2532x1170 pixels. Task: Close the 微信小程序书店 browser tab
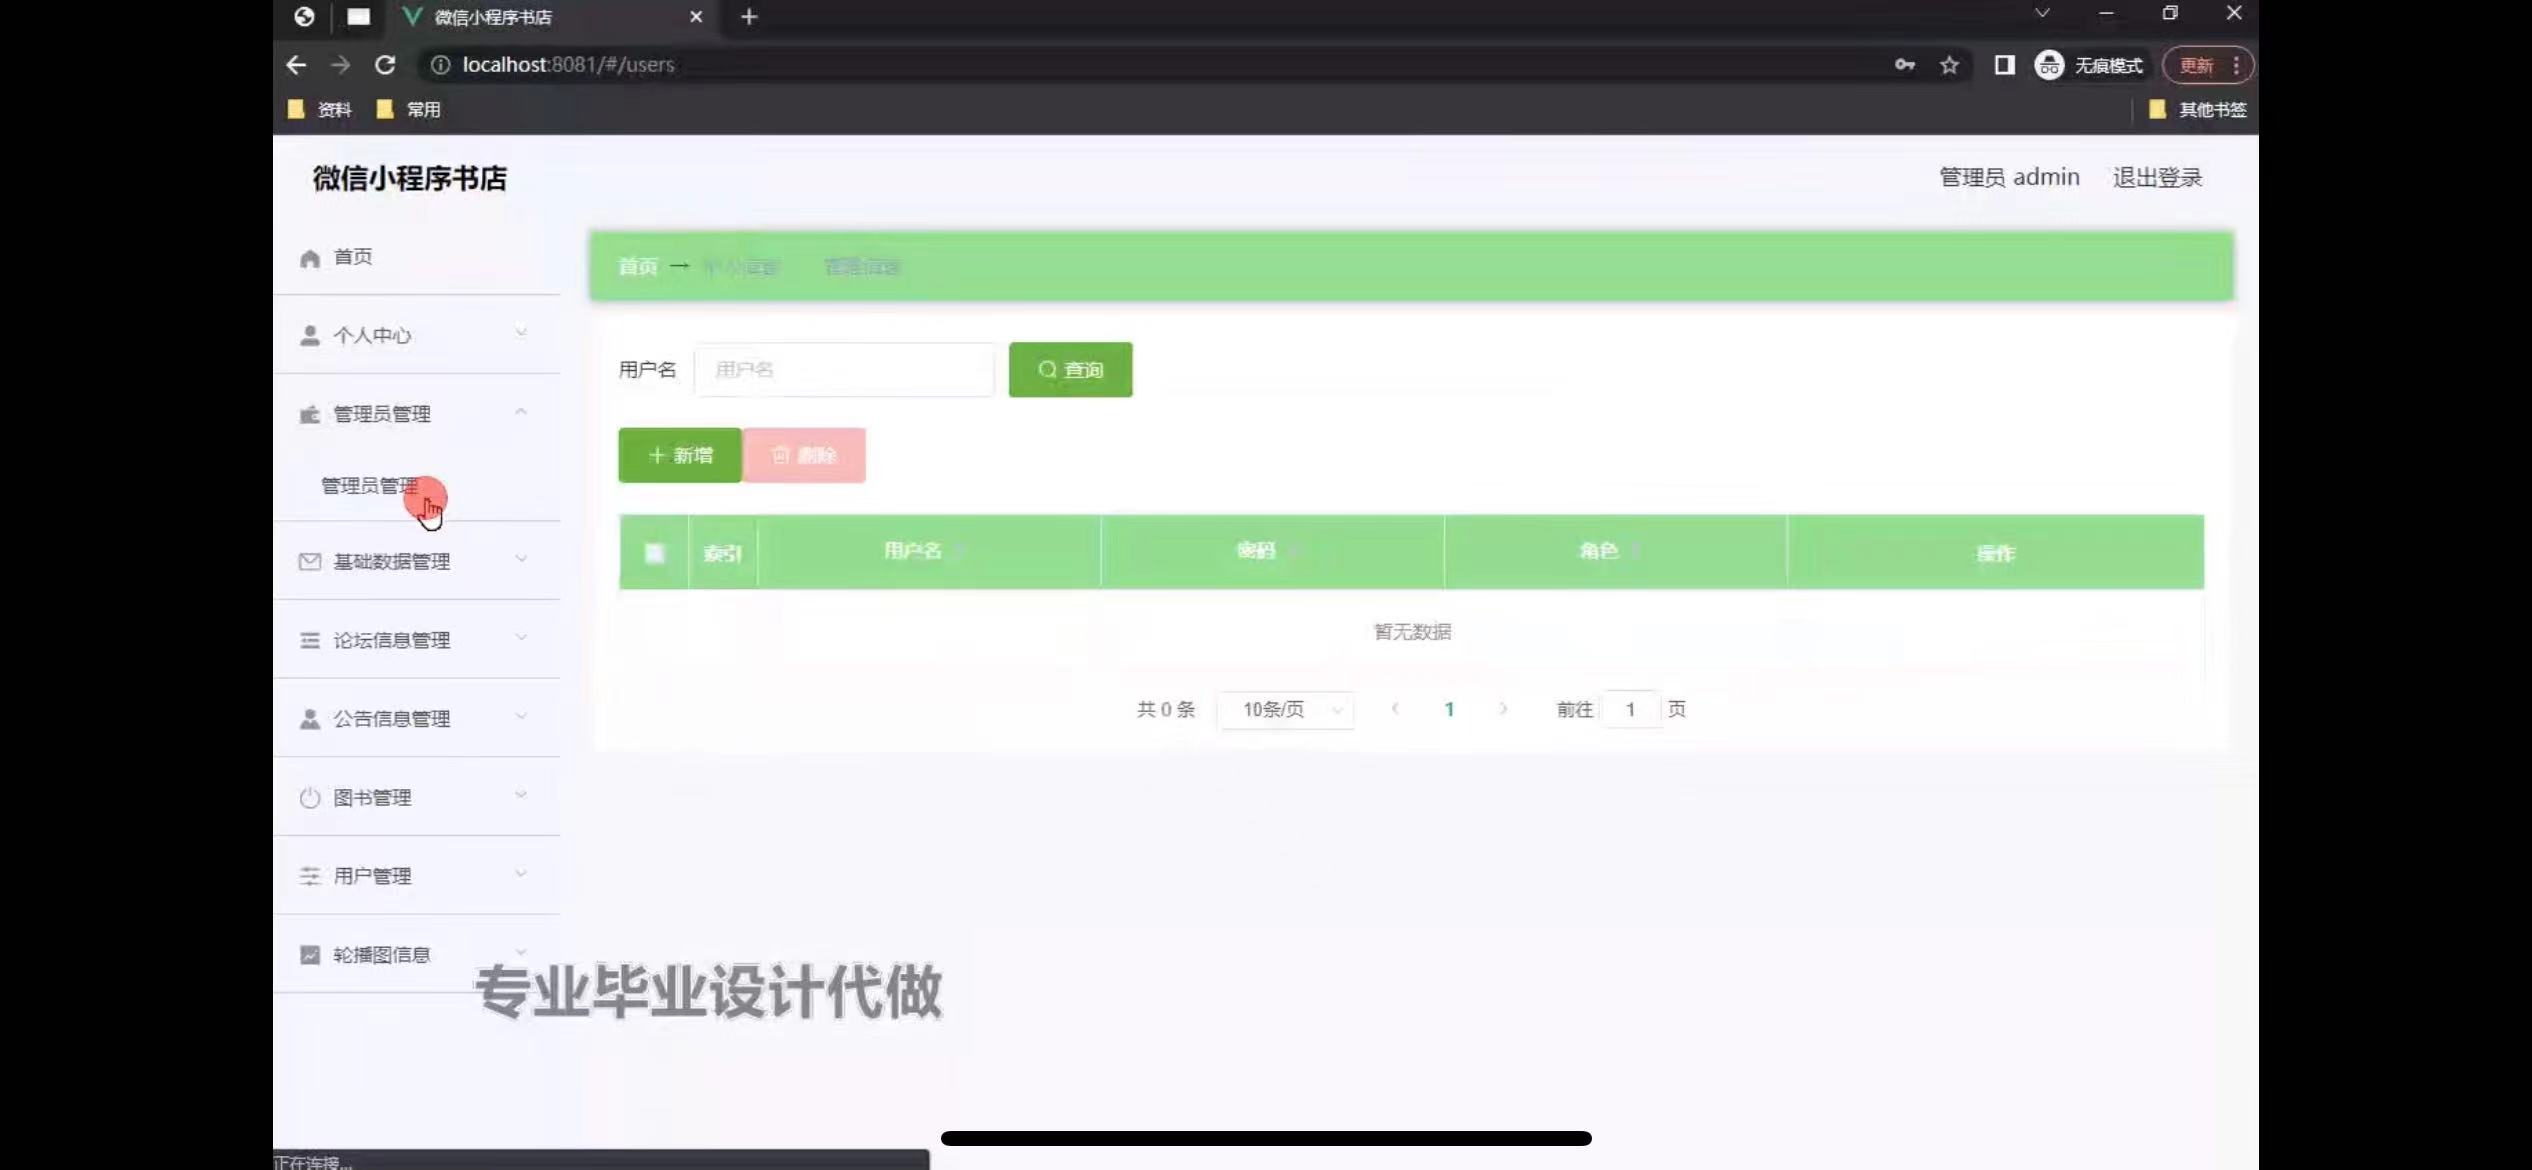tap(696, 17)
